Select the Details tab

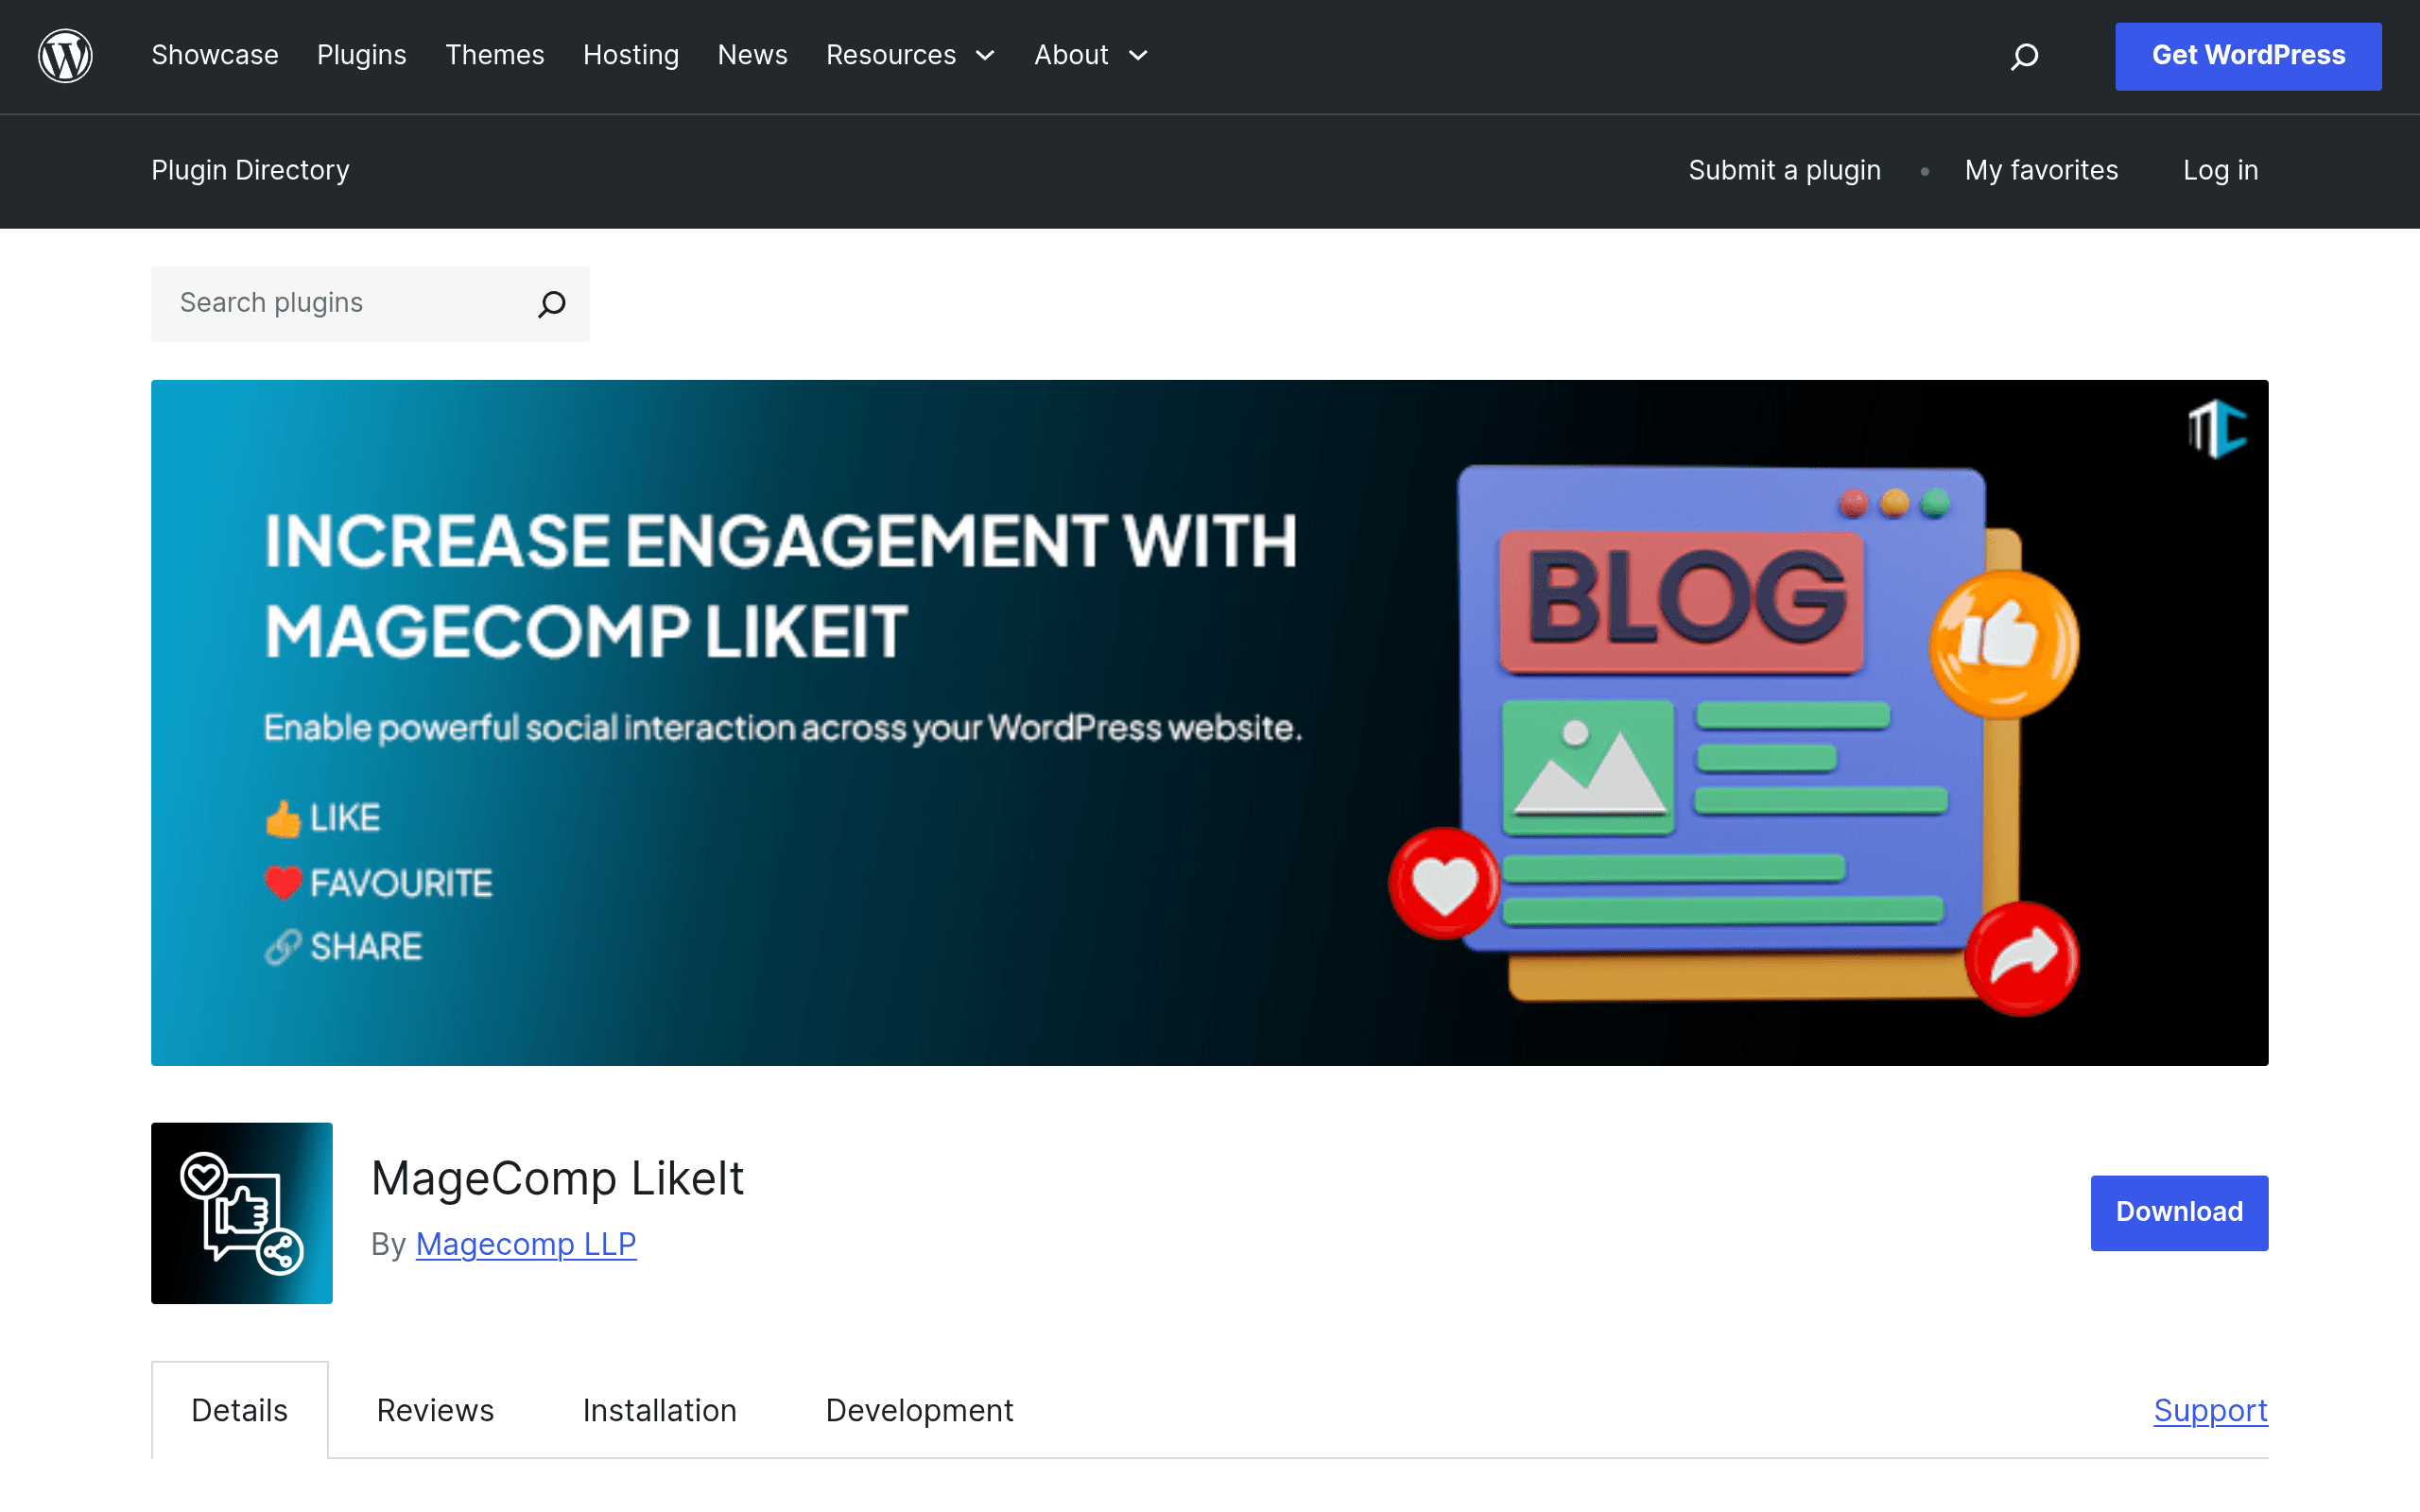(x=240, y=1410)
